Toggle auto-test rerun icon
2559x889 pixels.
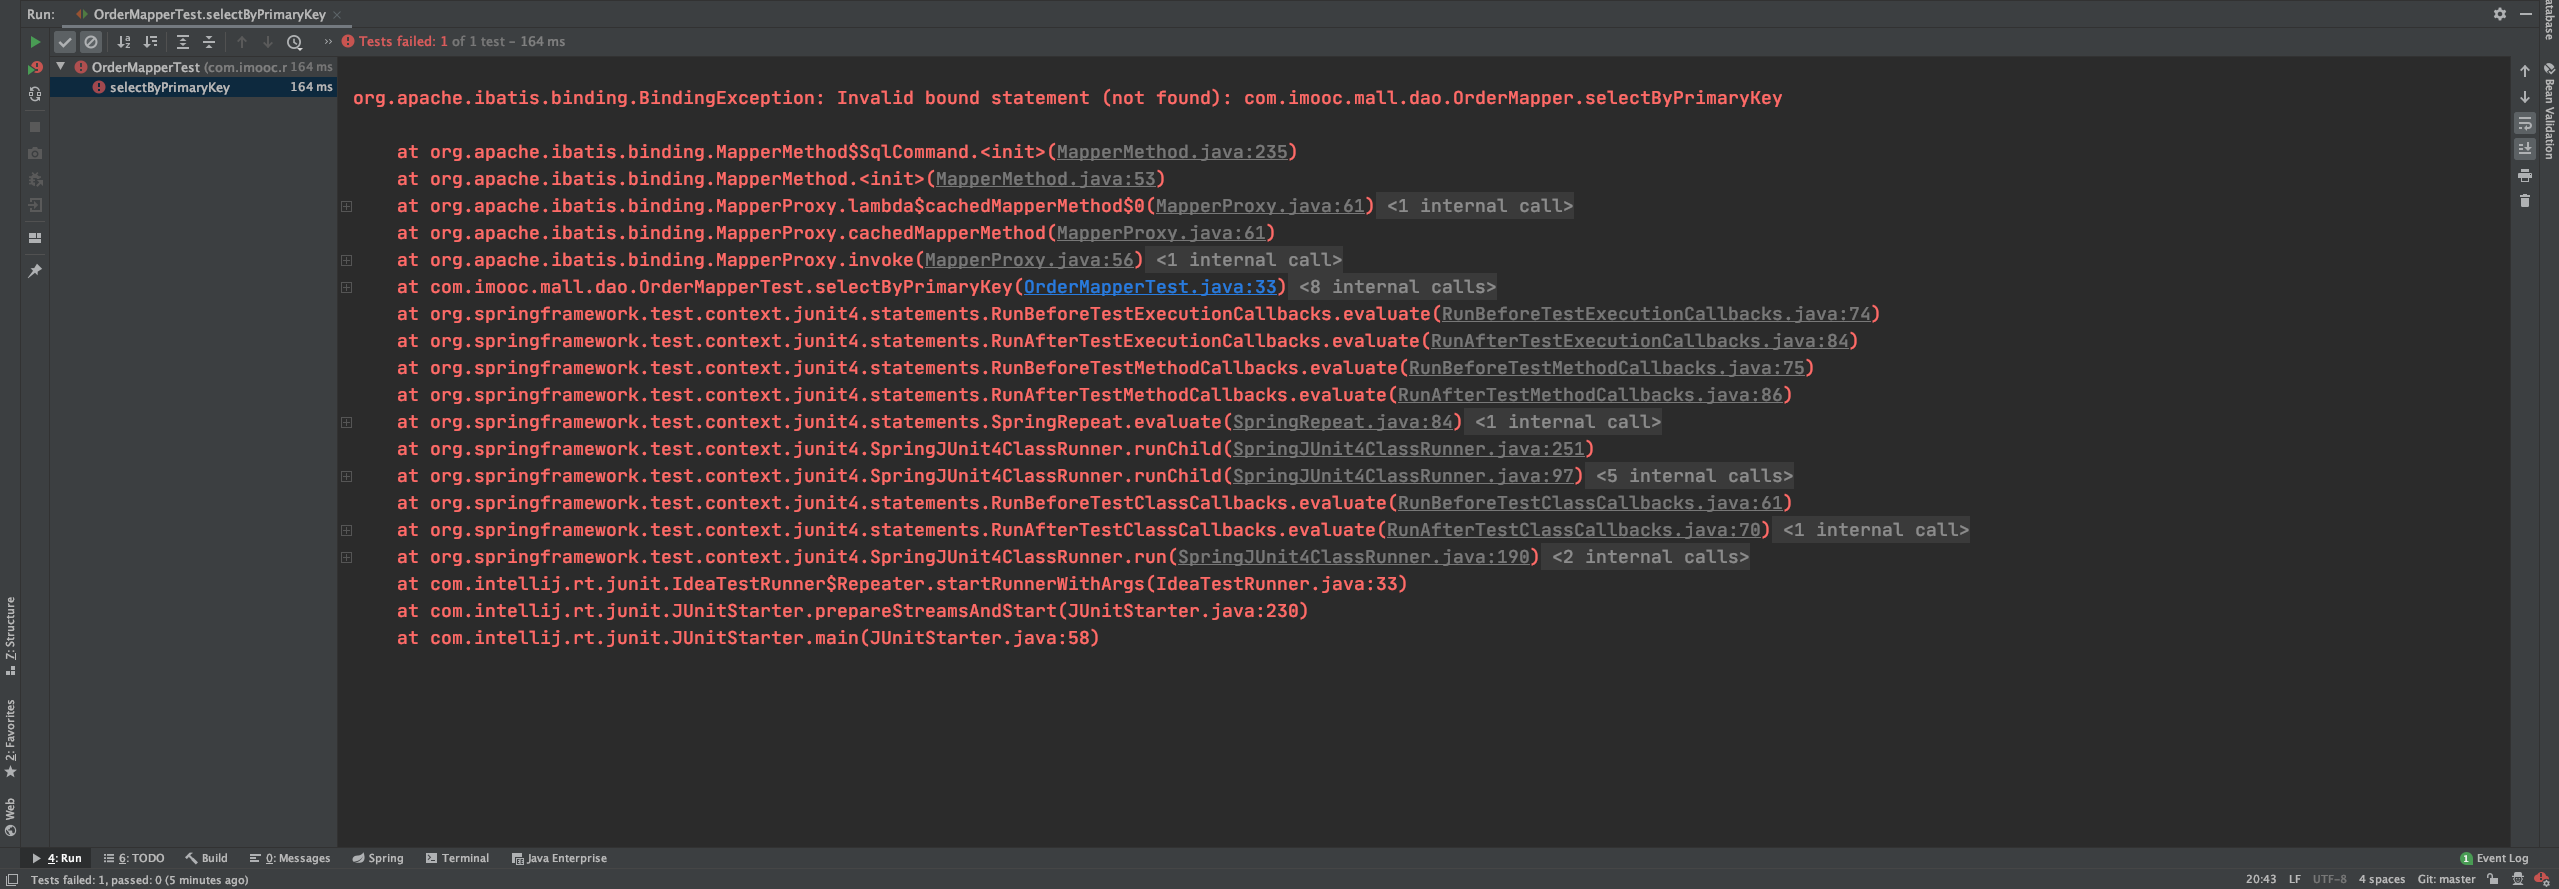click(x=35, y=94)
